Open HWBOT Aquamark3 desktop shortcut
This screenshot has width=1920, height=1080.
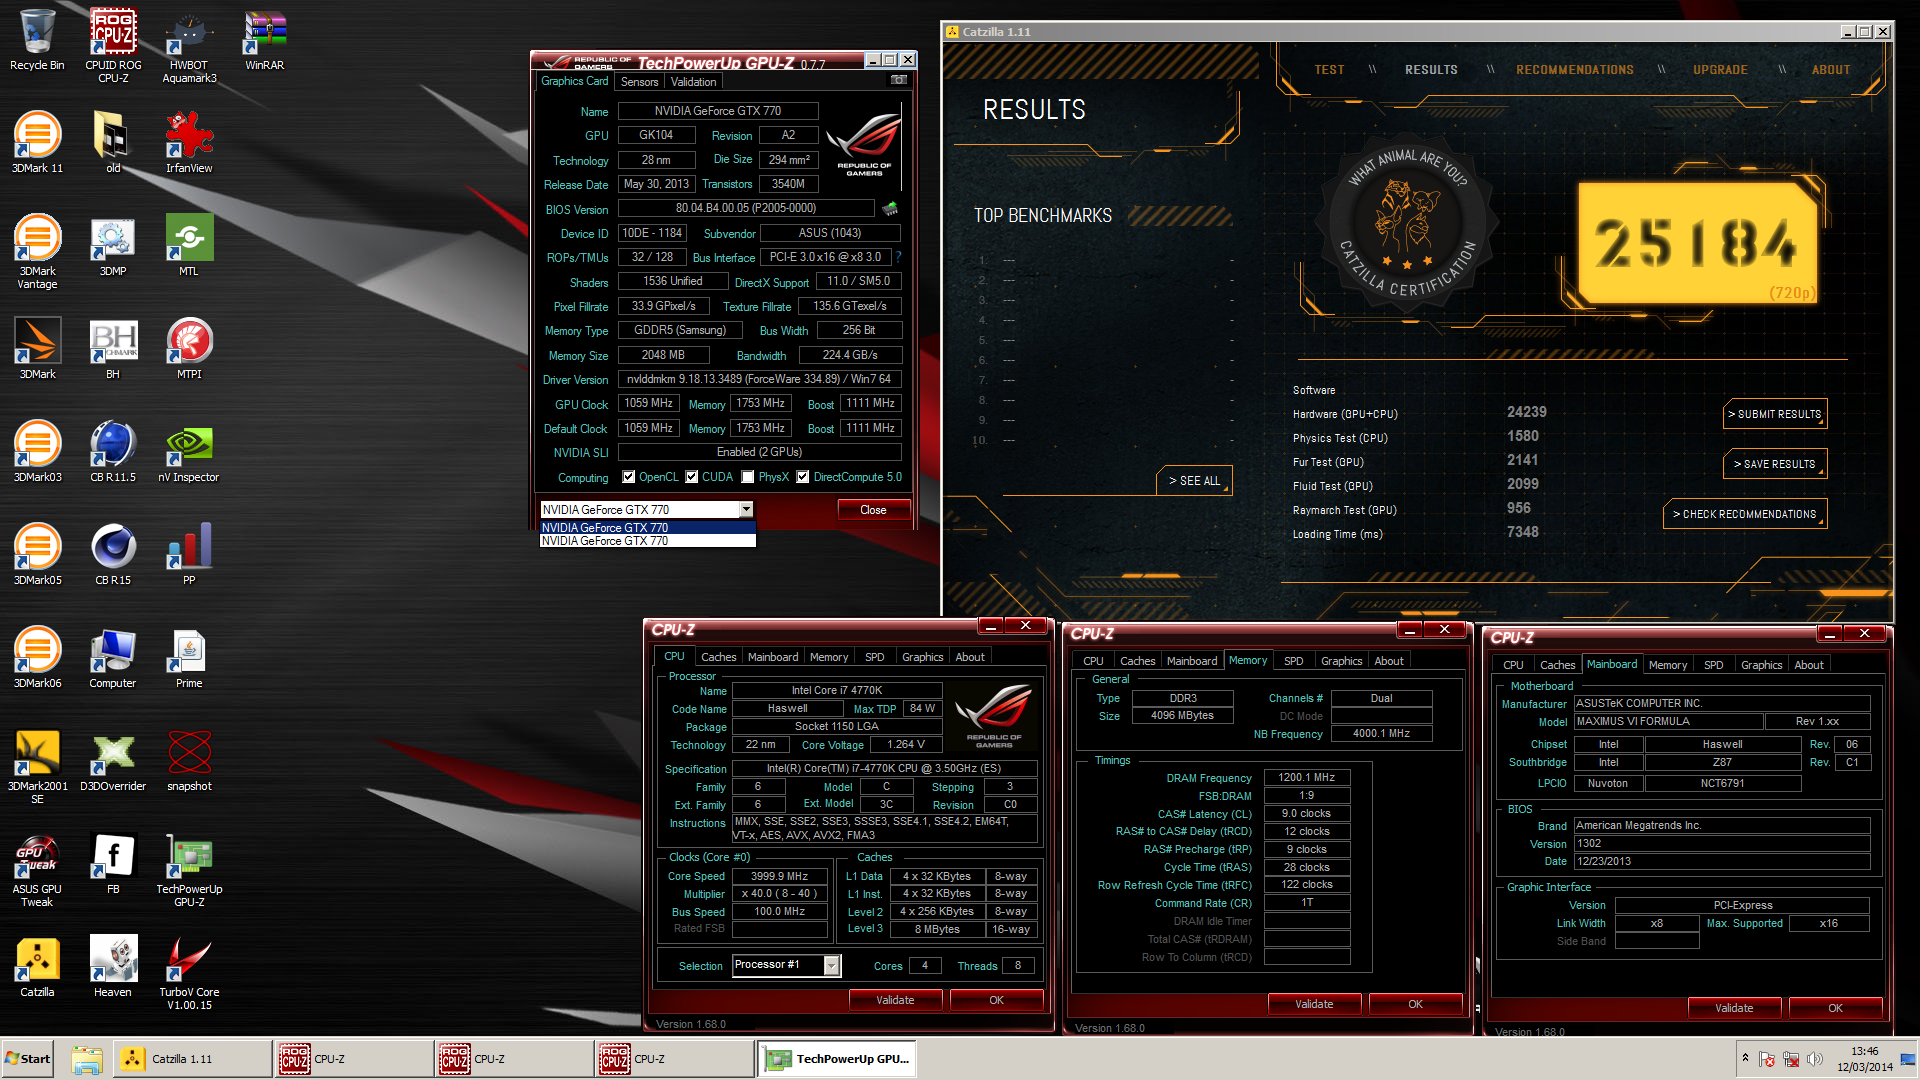(x=189, y=45)
